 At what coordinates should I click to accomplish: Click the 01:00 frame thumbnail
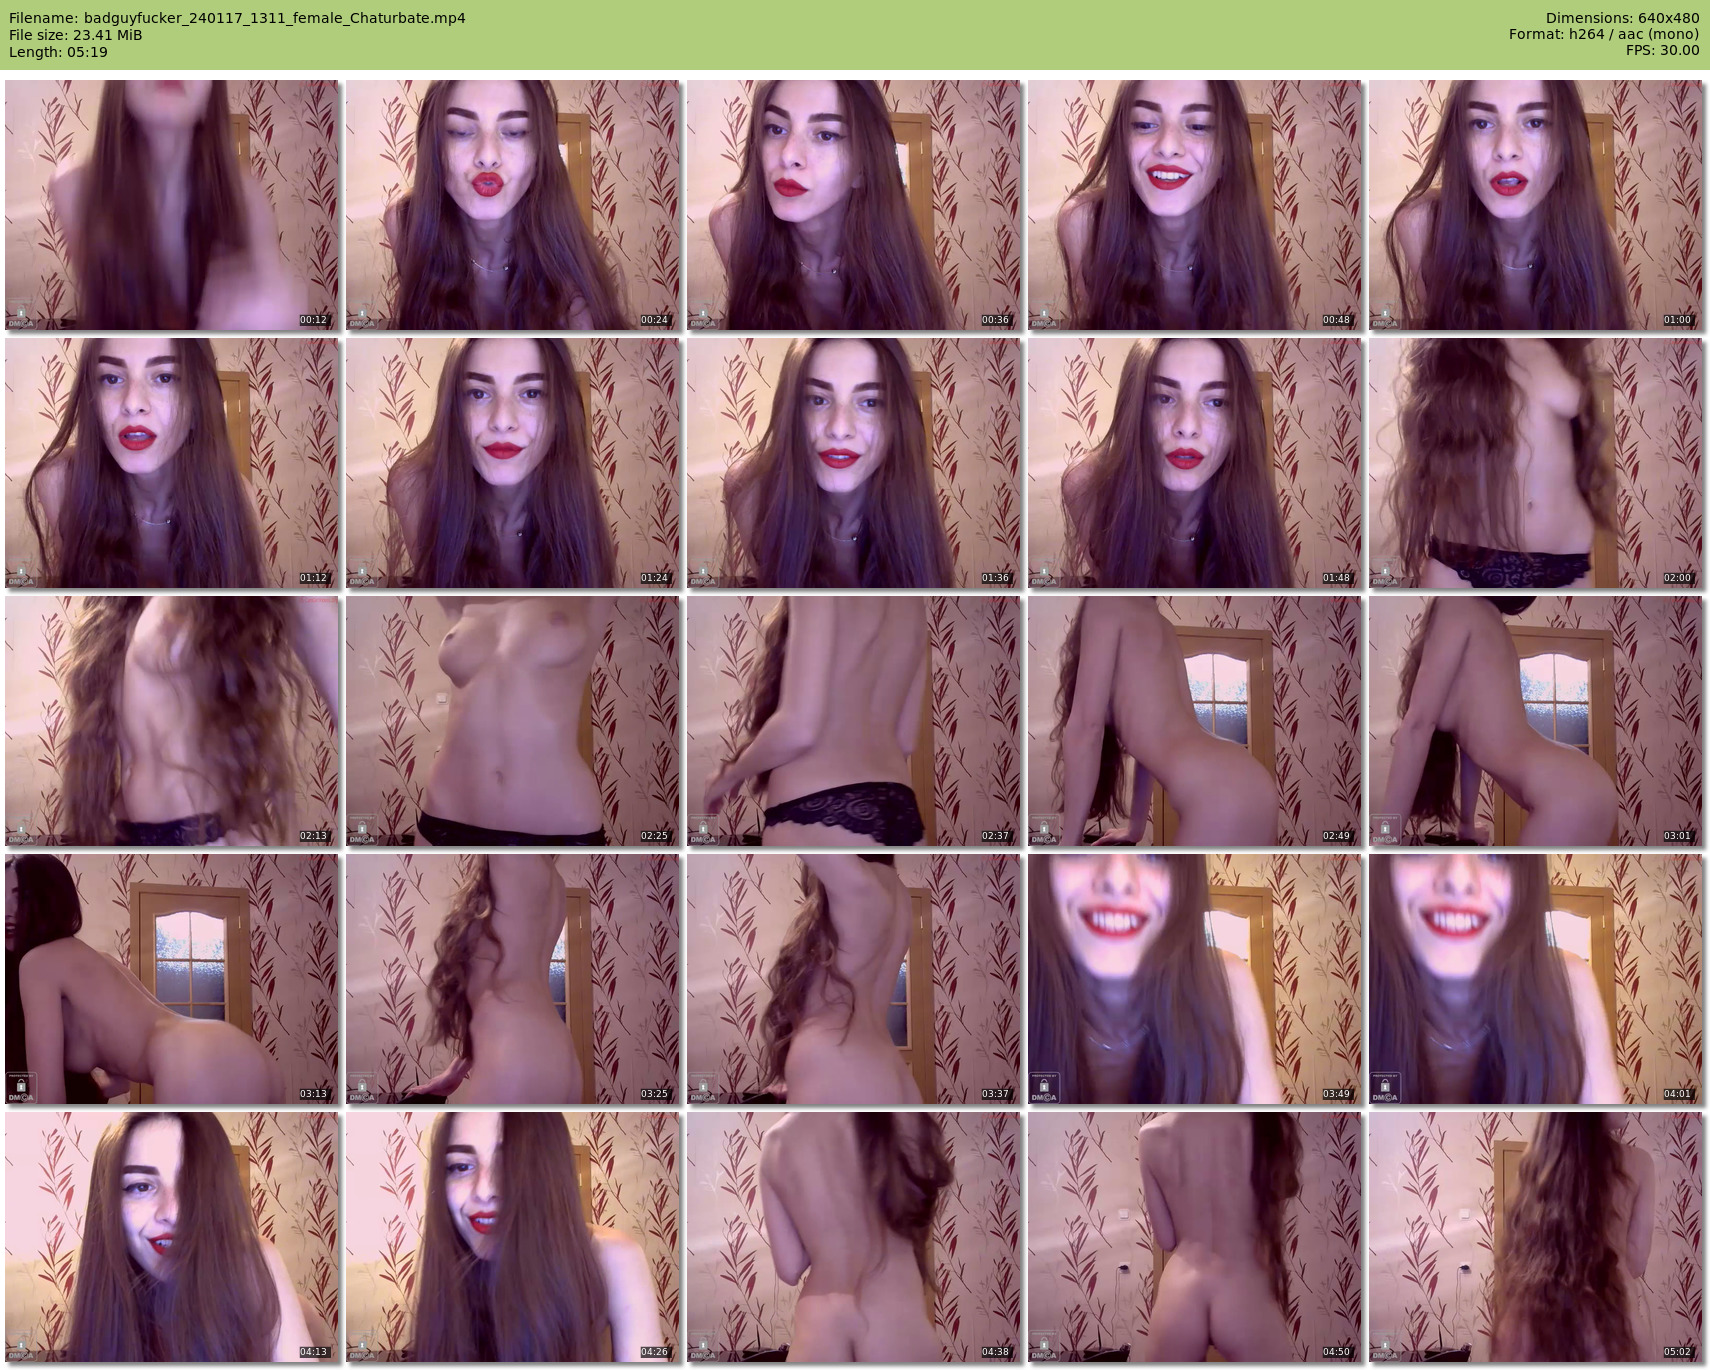(1535, 205)
